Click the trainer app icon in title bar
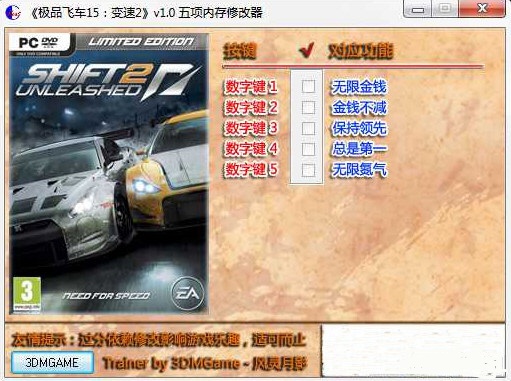Screen dimensions: 511x381 pos(13,13)
